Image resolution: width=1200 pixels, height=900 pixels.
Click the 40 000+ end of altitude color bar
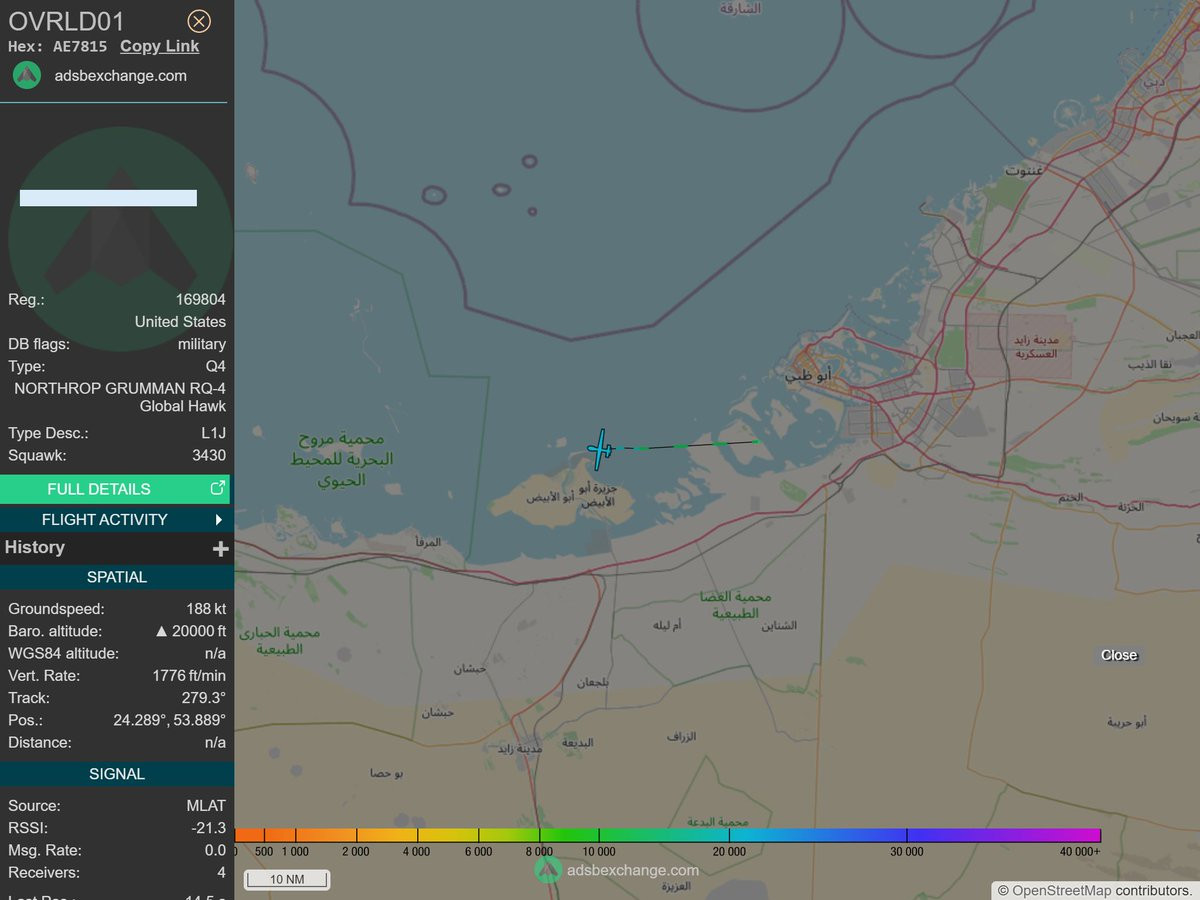coord(1080,851)
